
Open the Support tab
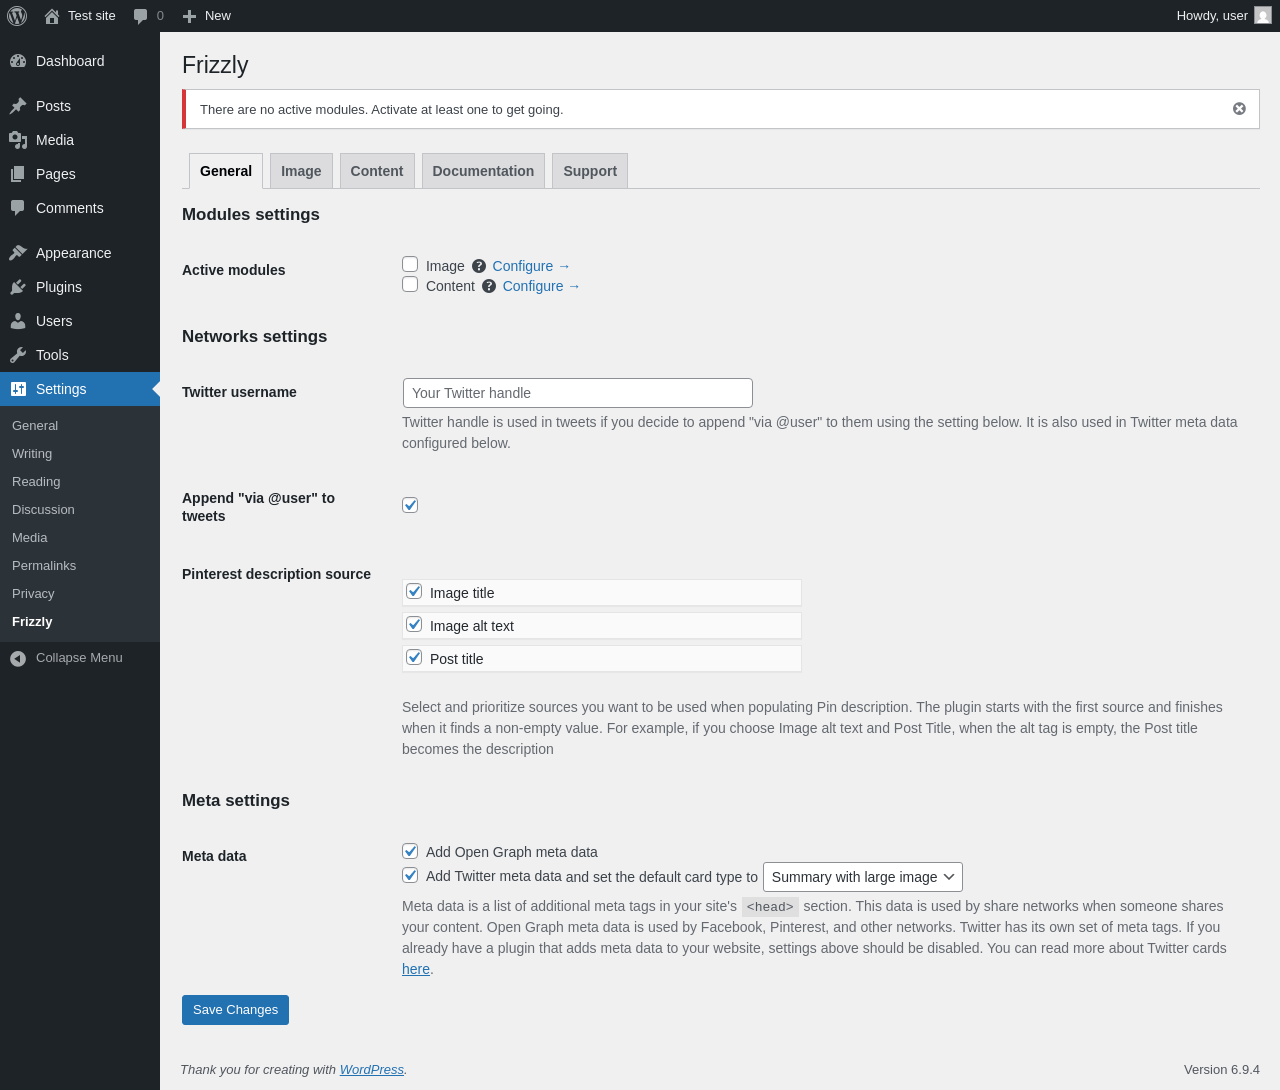[x=590, y=171]
